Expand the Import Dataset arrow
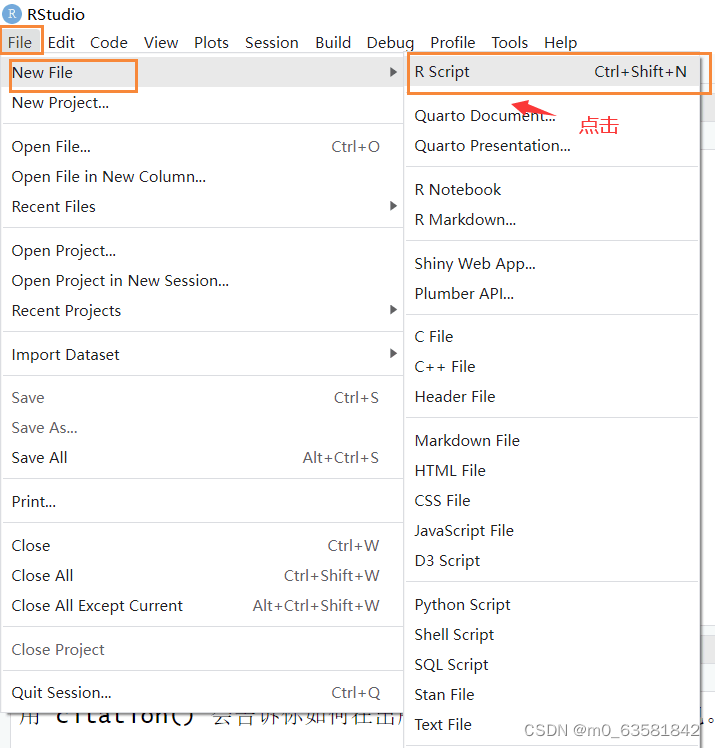The height and width of the screenshot is (748, 715). (x=393, y=353)
